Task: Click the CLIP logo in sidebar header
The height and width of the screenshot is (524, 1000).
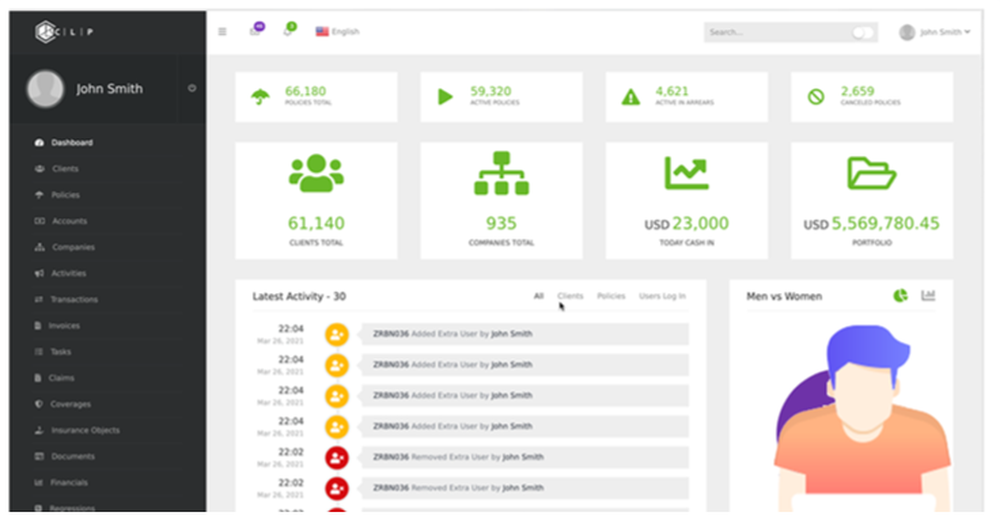Action: point(64,31)
